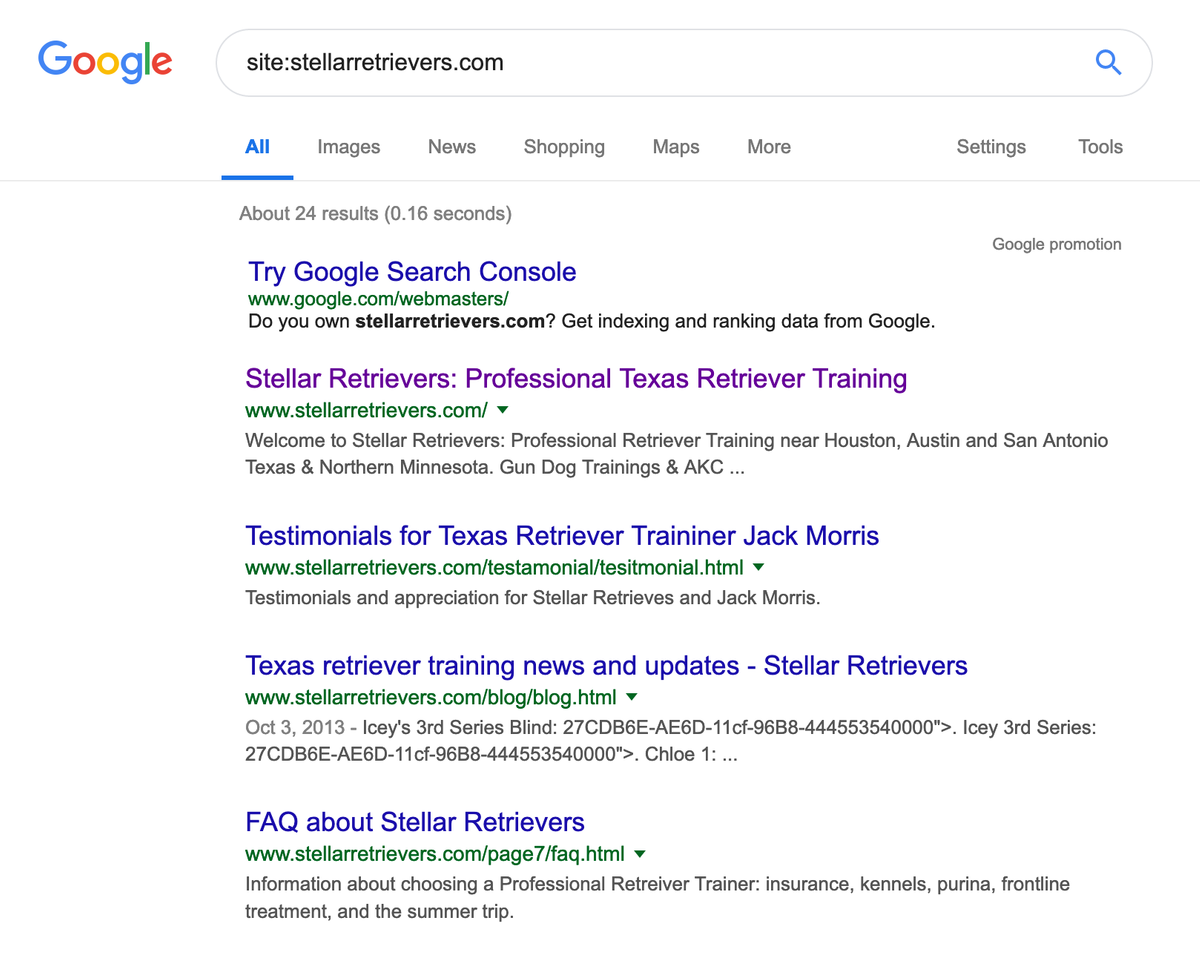Click the page7/faq.html green URL
Screen dimensions: 1200x954
pos(435,854)
